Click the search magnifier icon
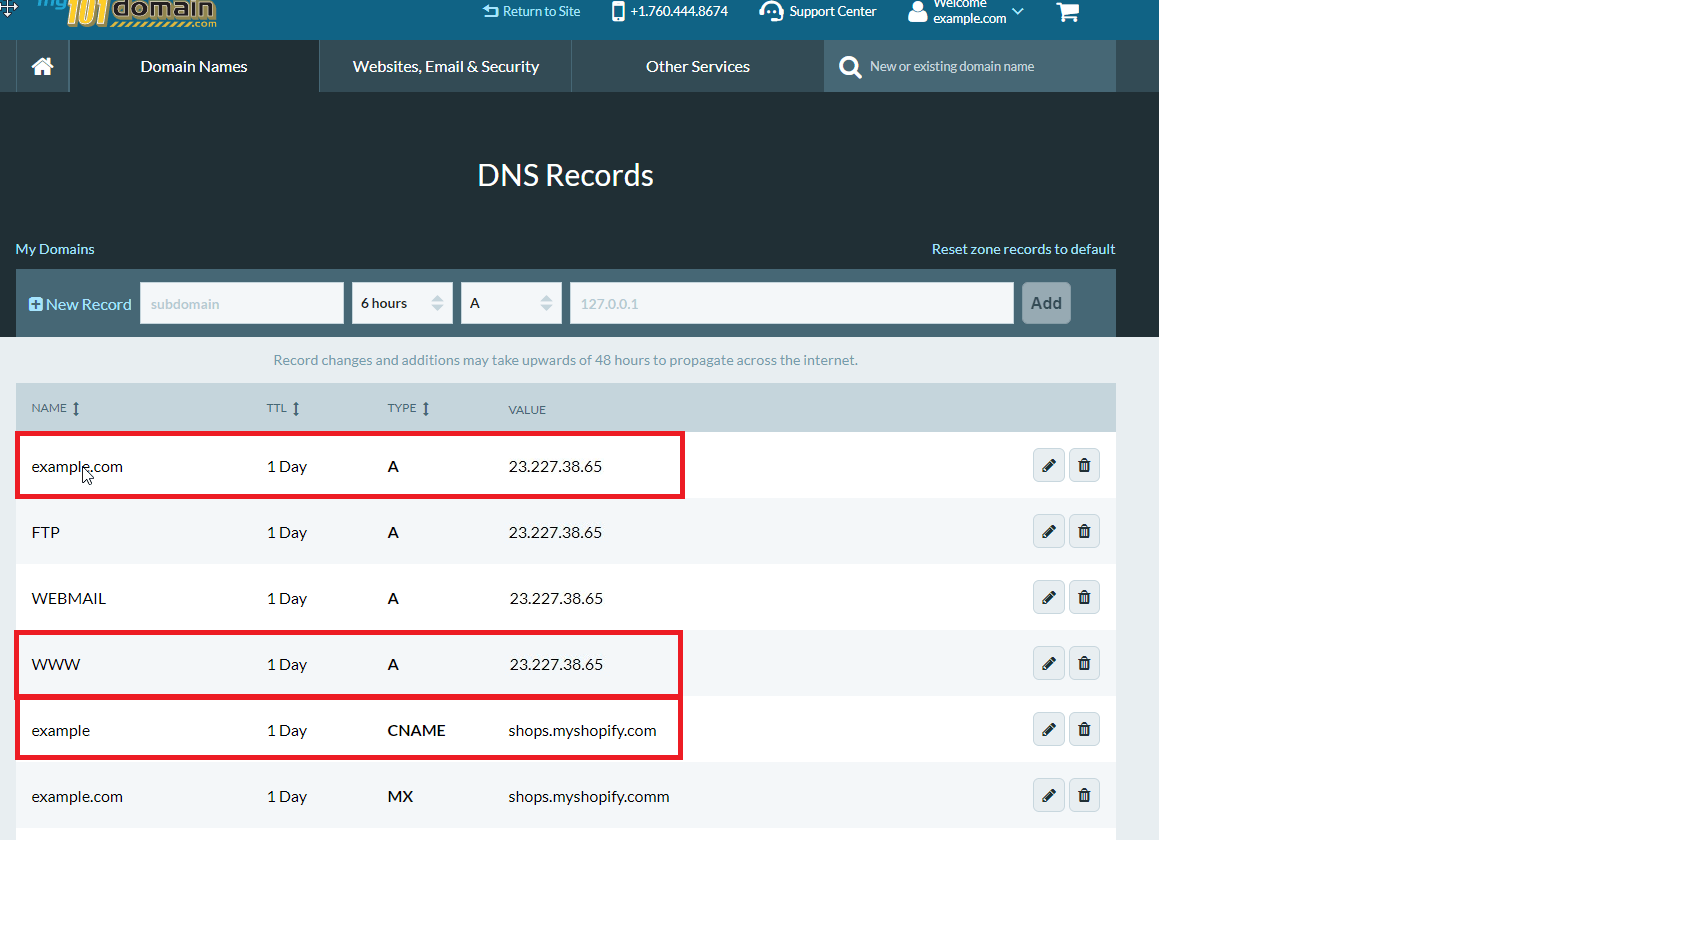This screenshot has width=1682, height=930. 850,67
